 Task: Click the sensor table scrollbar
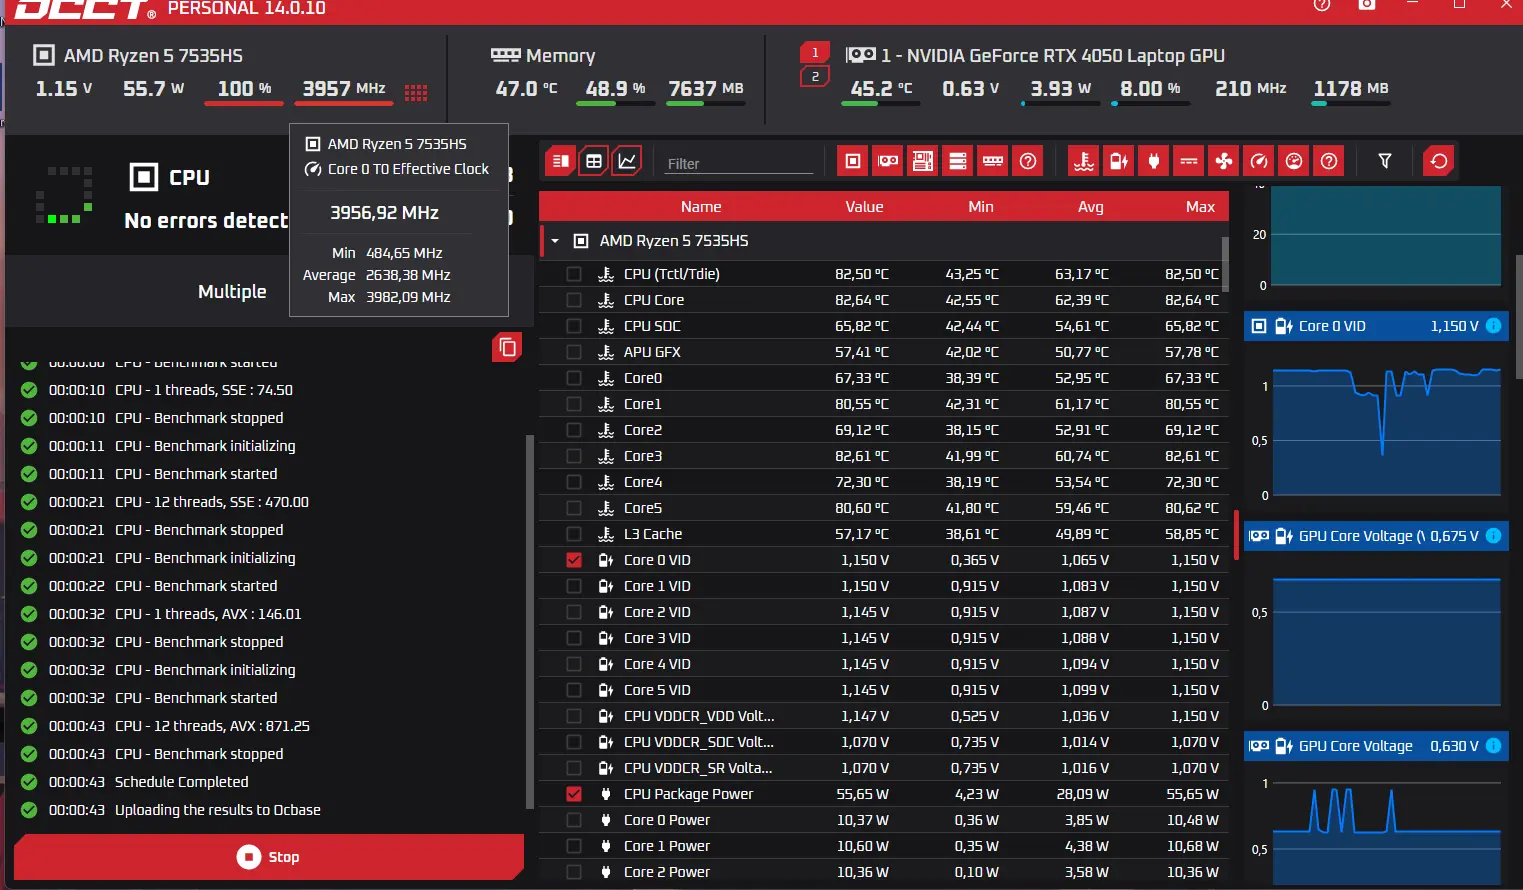[x=1225, y=264]
